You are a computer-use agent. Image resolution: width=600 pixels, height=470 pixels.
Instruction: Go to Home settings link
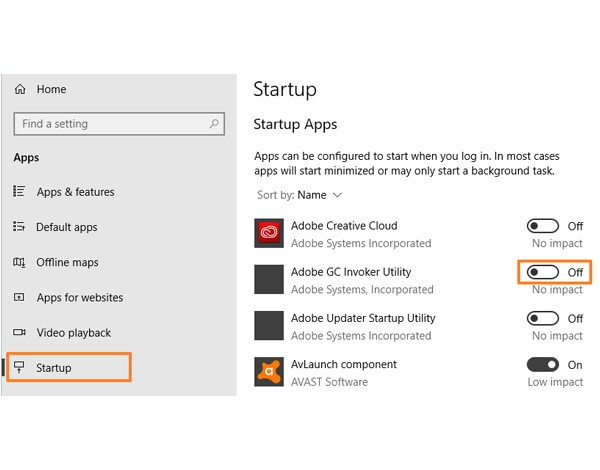tap(51, 89)
